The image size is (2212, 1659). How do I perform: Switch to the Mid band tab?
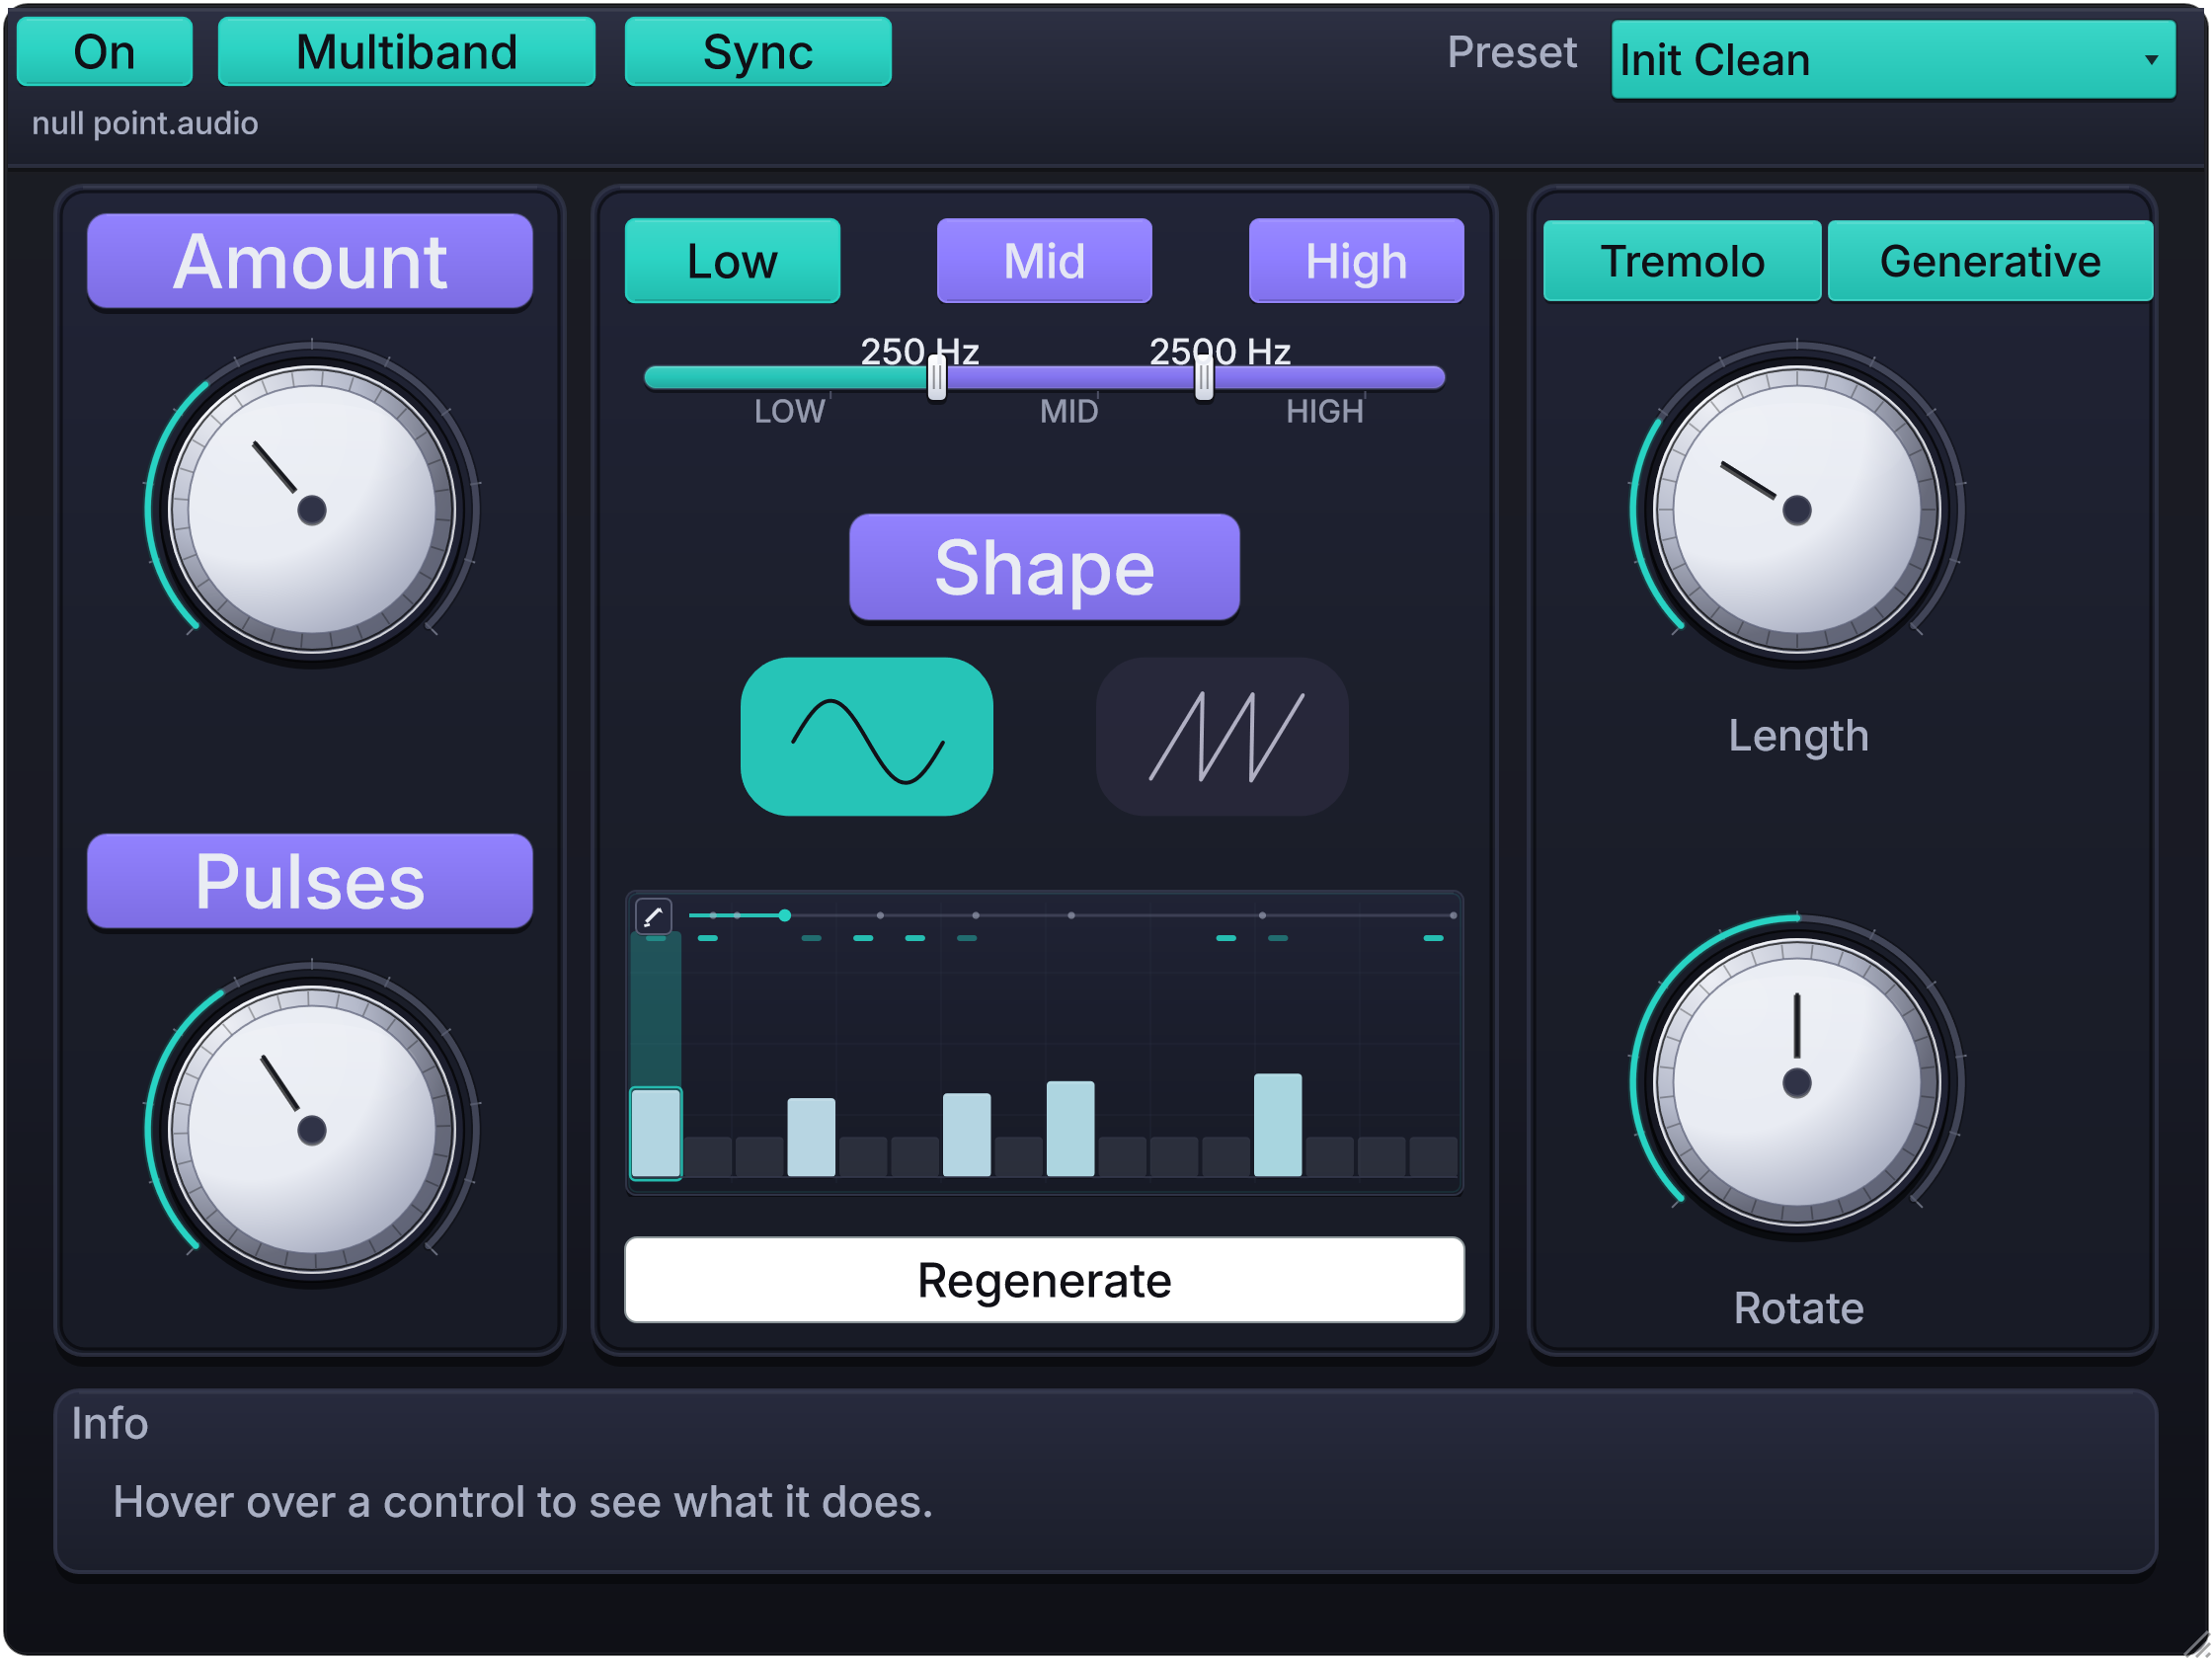[x=1044, y=261]
